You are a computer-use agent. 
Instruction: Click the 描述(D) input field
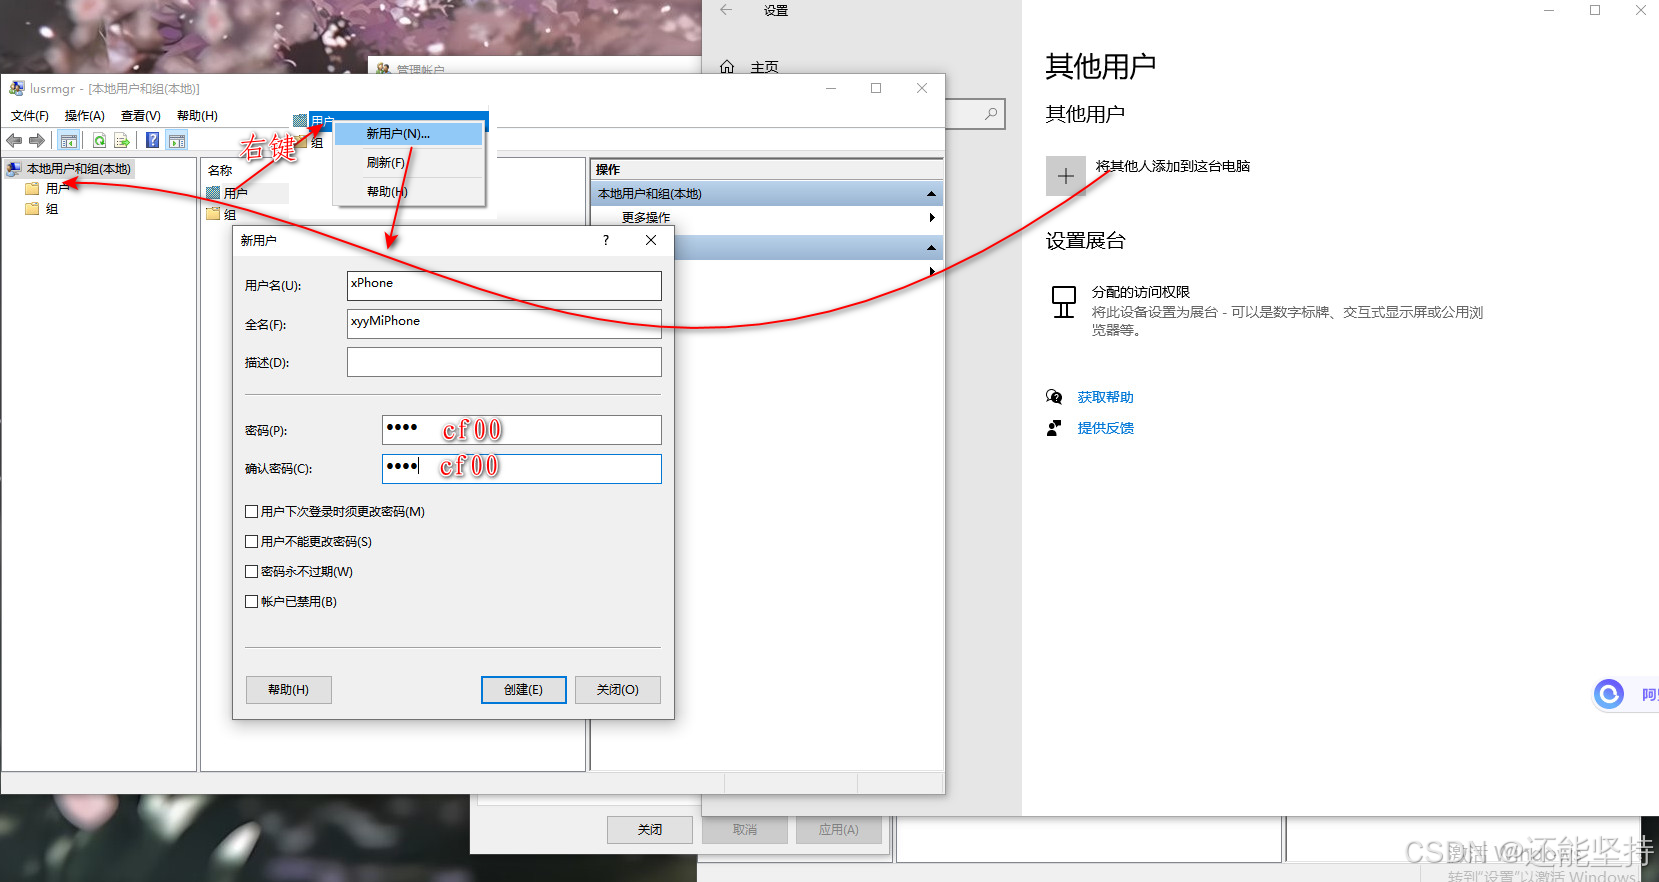(504, 362)
